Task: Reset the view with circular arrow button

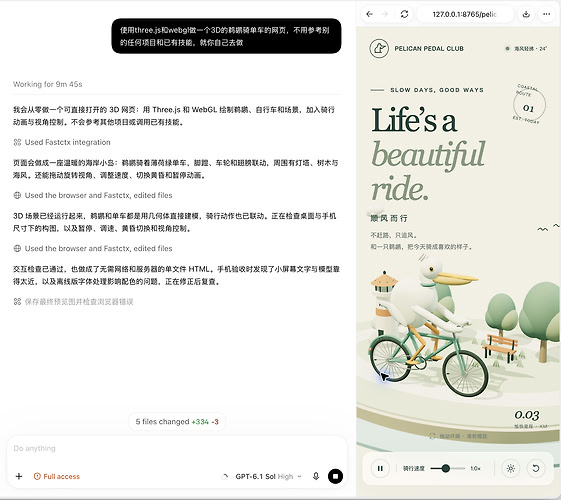Action: click(x=536, y=468)
